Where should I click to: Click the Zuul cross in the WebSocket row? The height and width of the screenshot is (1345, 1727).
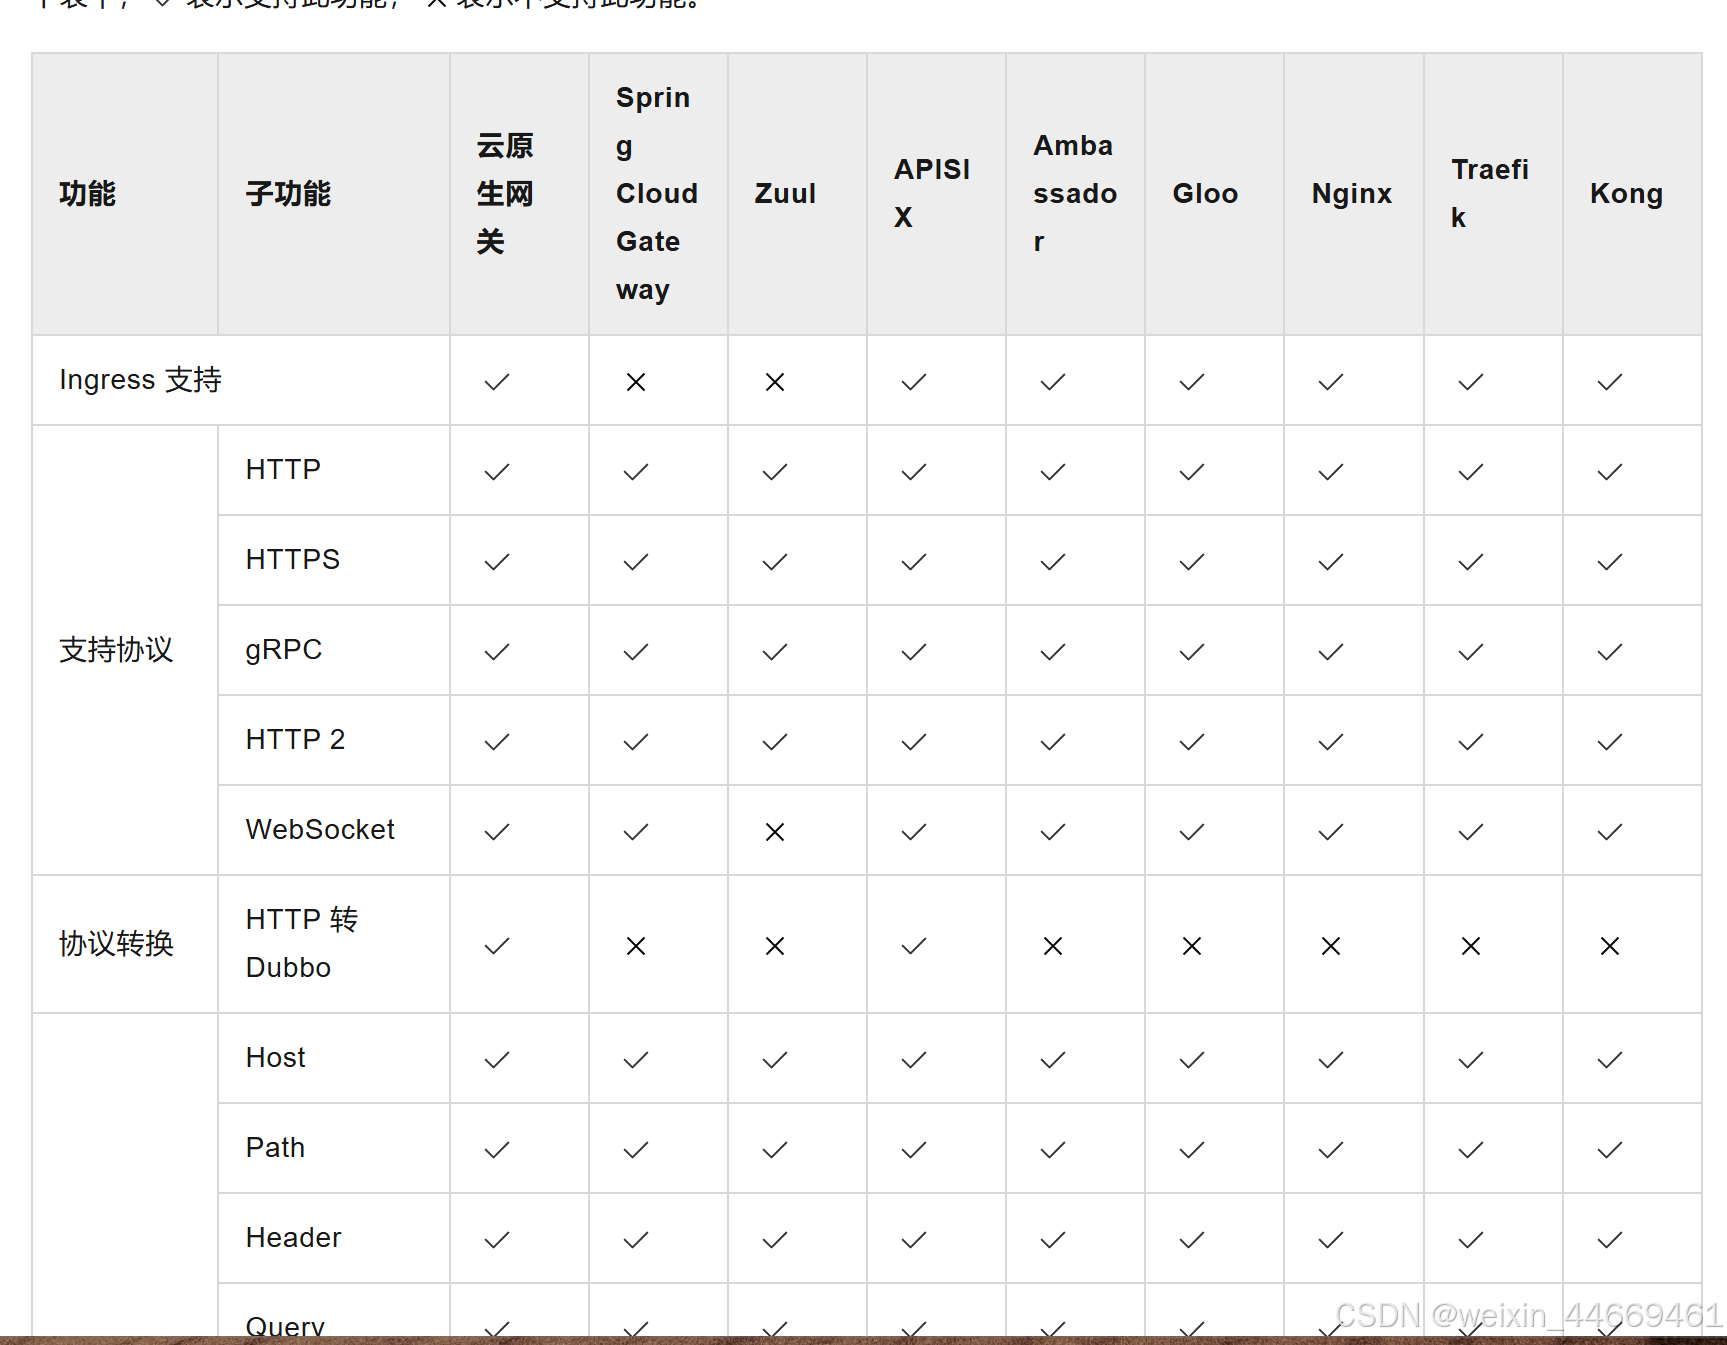tap(775, 832)
